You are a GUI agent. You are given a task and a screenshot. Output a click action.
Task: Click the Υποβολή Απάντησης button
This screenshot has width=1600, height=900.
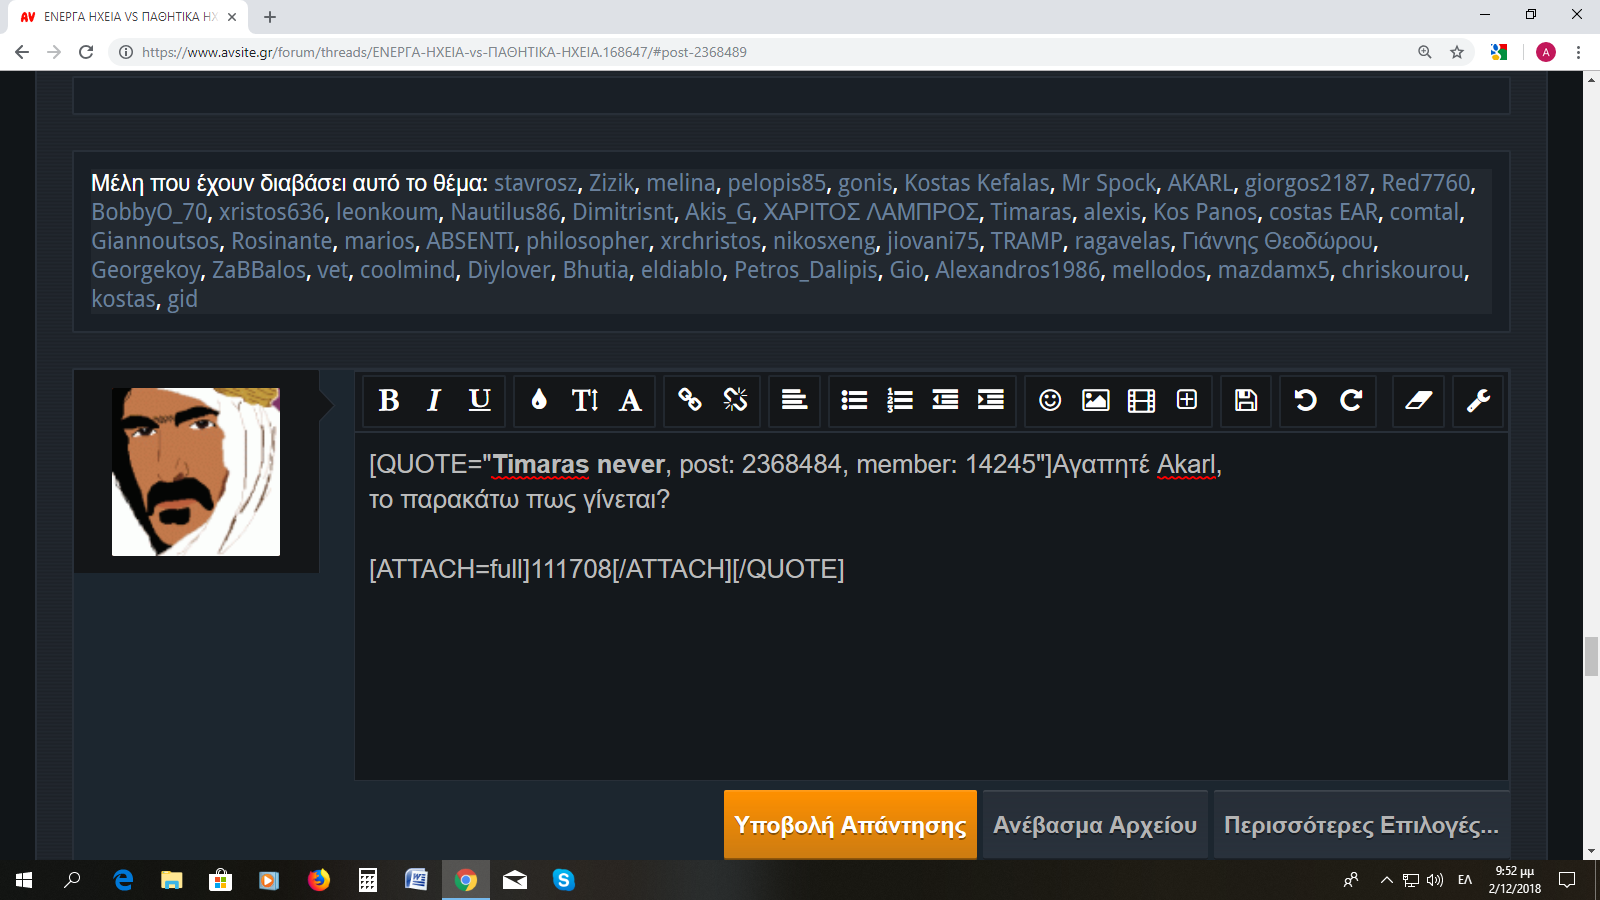[x=850, y=825]
